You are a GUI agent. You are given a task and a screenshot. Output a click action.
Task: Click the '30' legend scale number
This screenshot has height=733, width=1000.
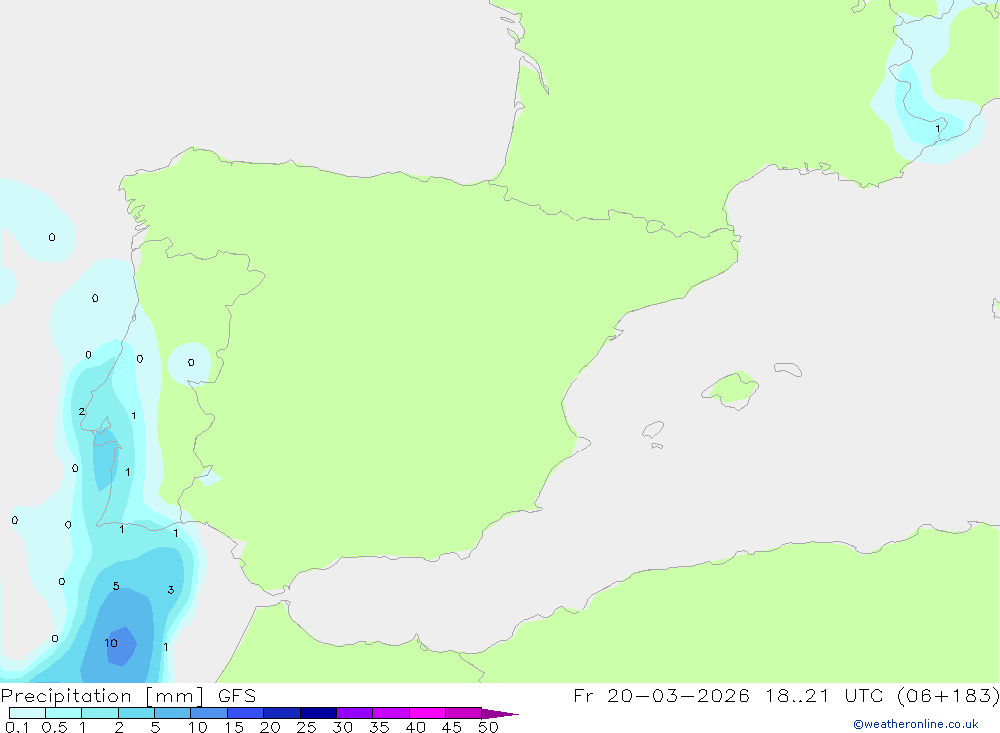pos(342,727)
